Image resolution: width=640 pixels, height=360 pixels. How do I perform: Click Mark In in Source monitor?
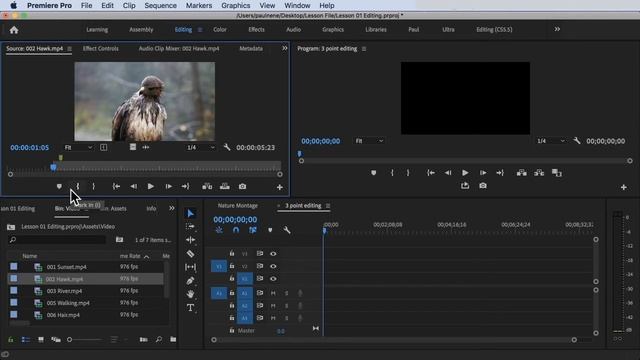click(x=77, y=187)
